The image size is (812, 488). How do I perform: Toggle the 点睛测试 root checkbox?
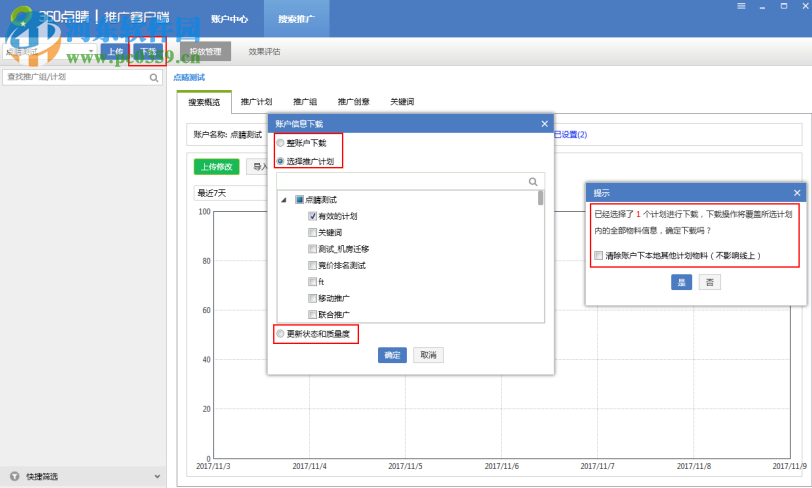click(299, 199)
